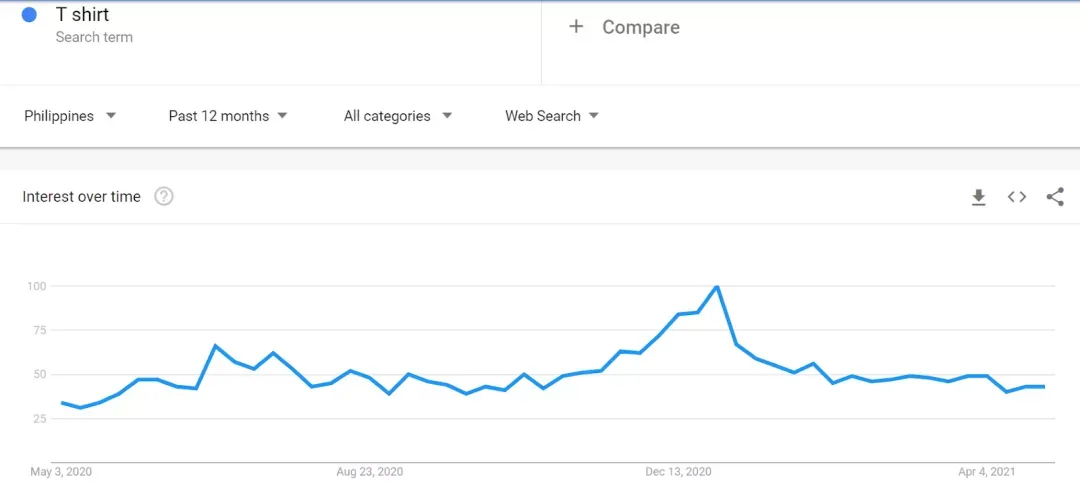Select the May 3, 2020 axis label
This screenshot has height=487, width=1080.
pos(61,472)
